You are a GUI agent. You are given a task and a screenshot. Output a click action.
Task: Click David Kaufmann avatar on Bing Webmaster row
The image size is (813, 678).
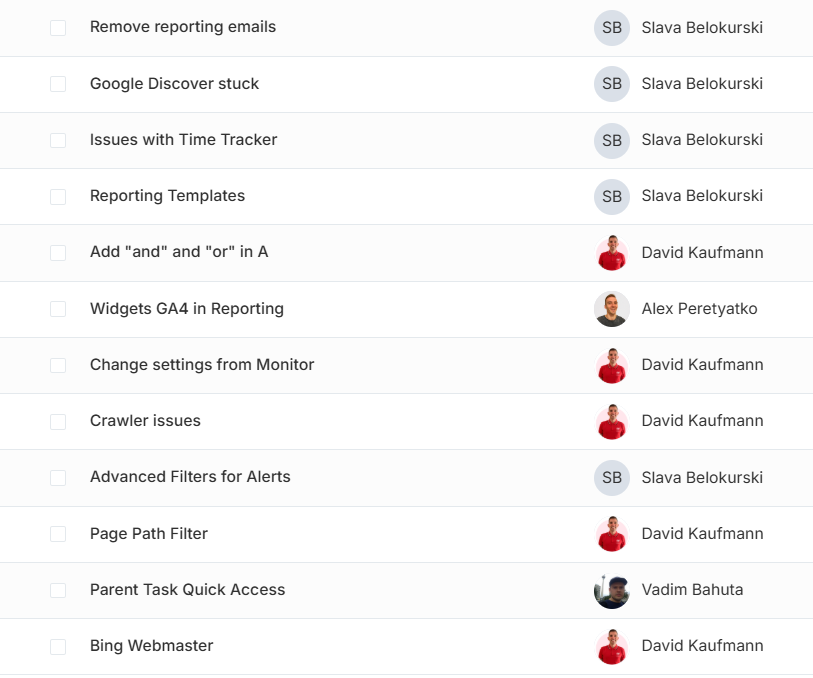pyautogui.click(x=611, y=646)
